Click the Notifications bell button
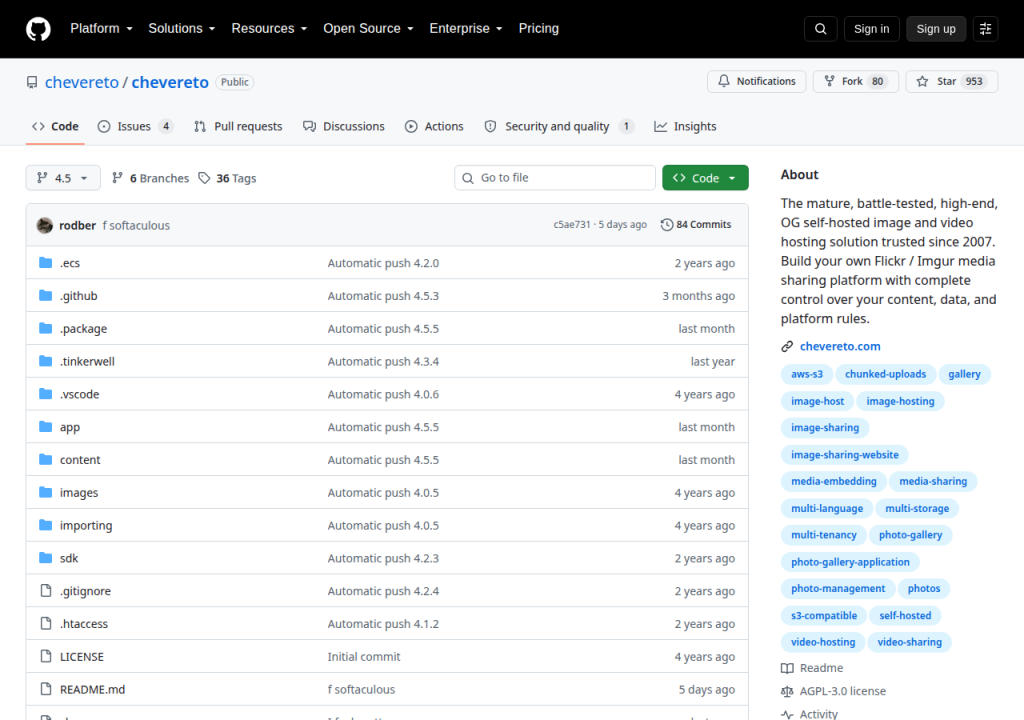1024x720 pixels. 757,81
